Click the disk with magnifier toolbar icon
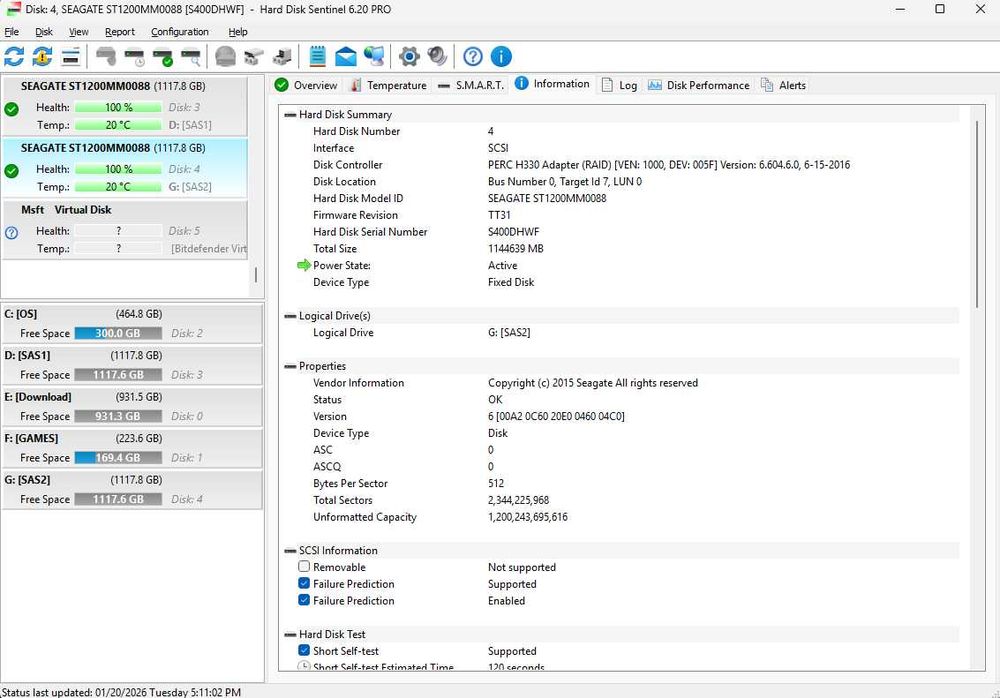The image size is (1000, 698). [191, 57]
